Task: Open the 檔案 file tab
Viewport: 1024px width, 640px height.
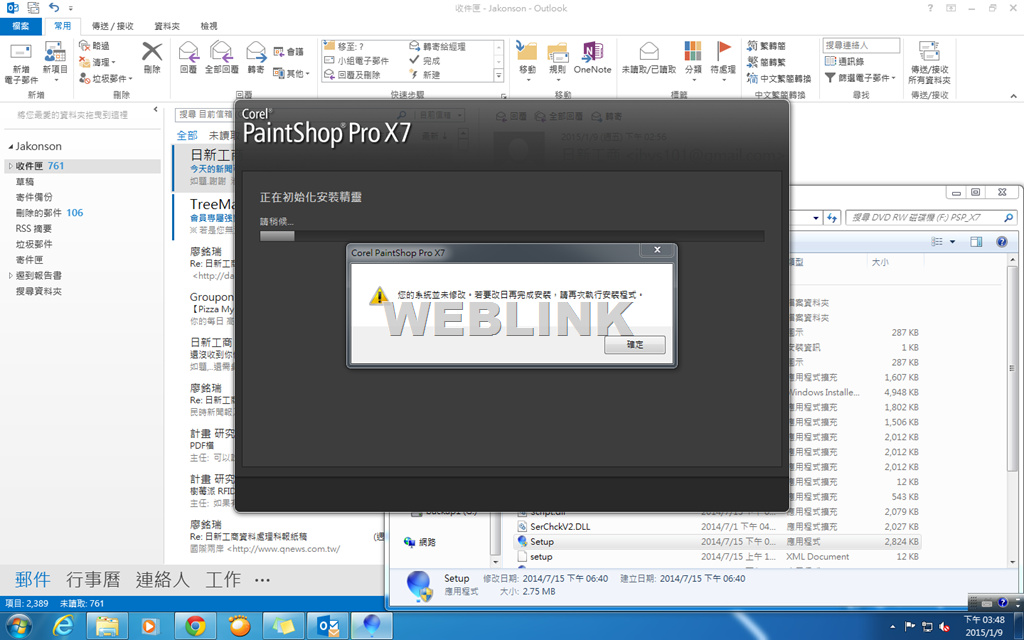Action: pyautogui.click(x=21, y=26)
